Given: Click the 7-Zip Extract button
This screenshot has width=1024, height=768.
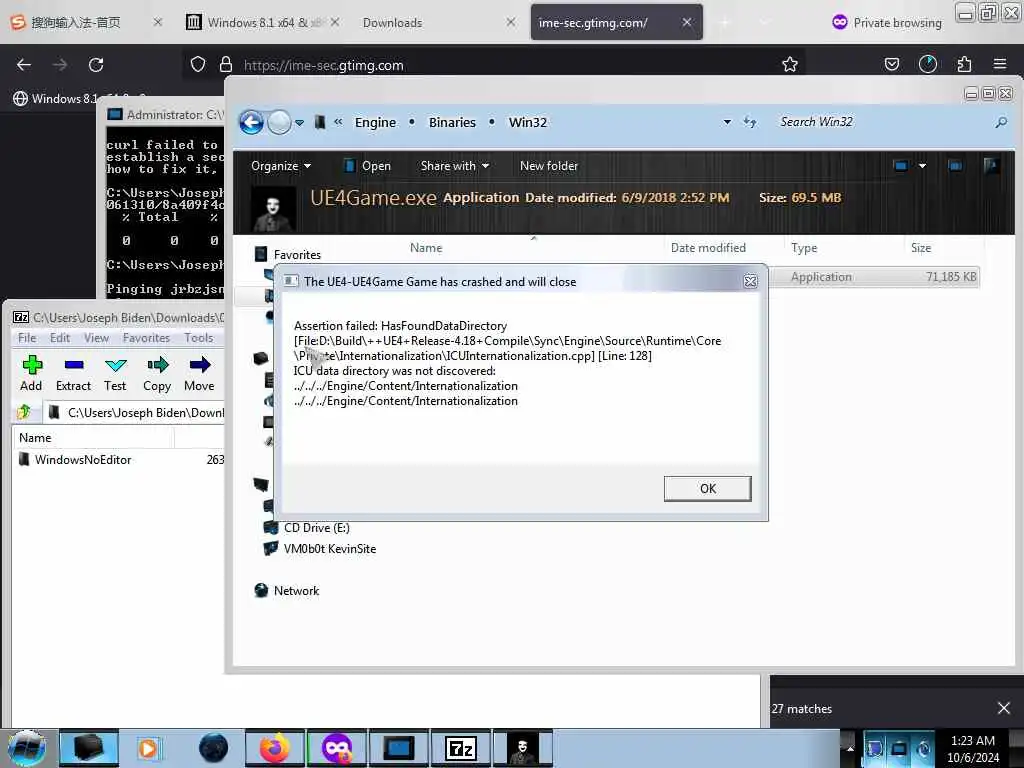Looking at the screenshot, I should 73,374.
